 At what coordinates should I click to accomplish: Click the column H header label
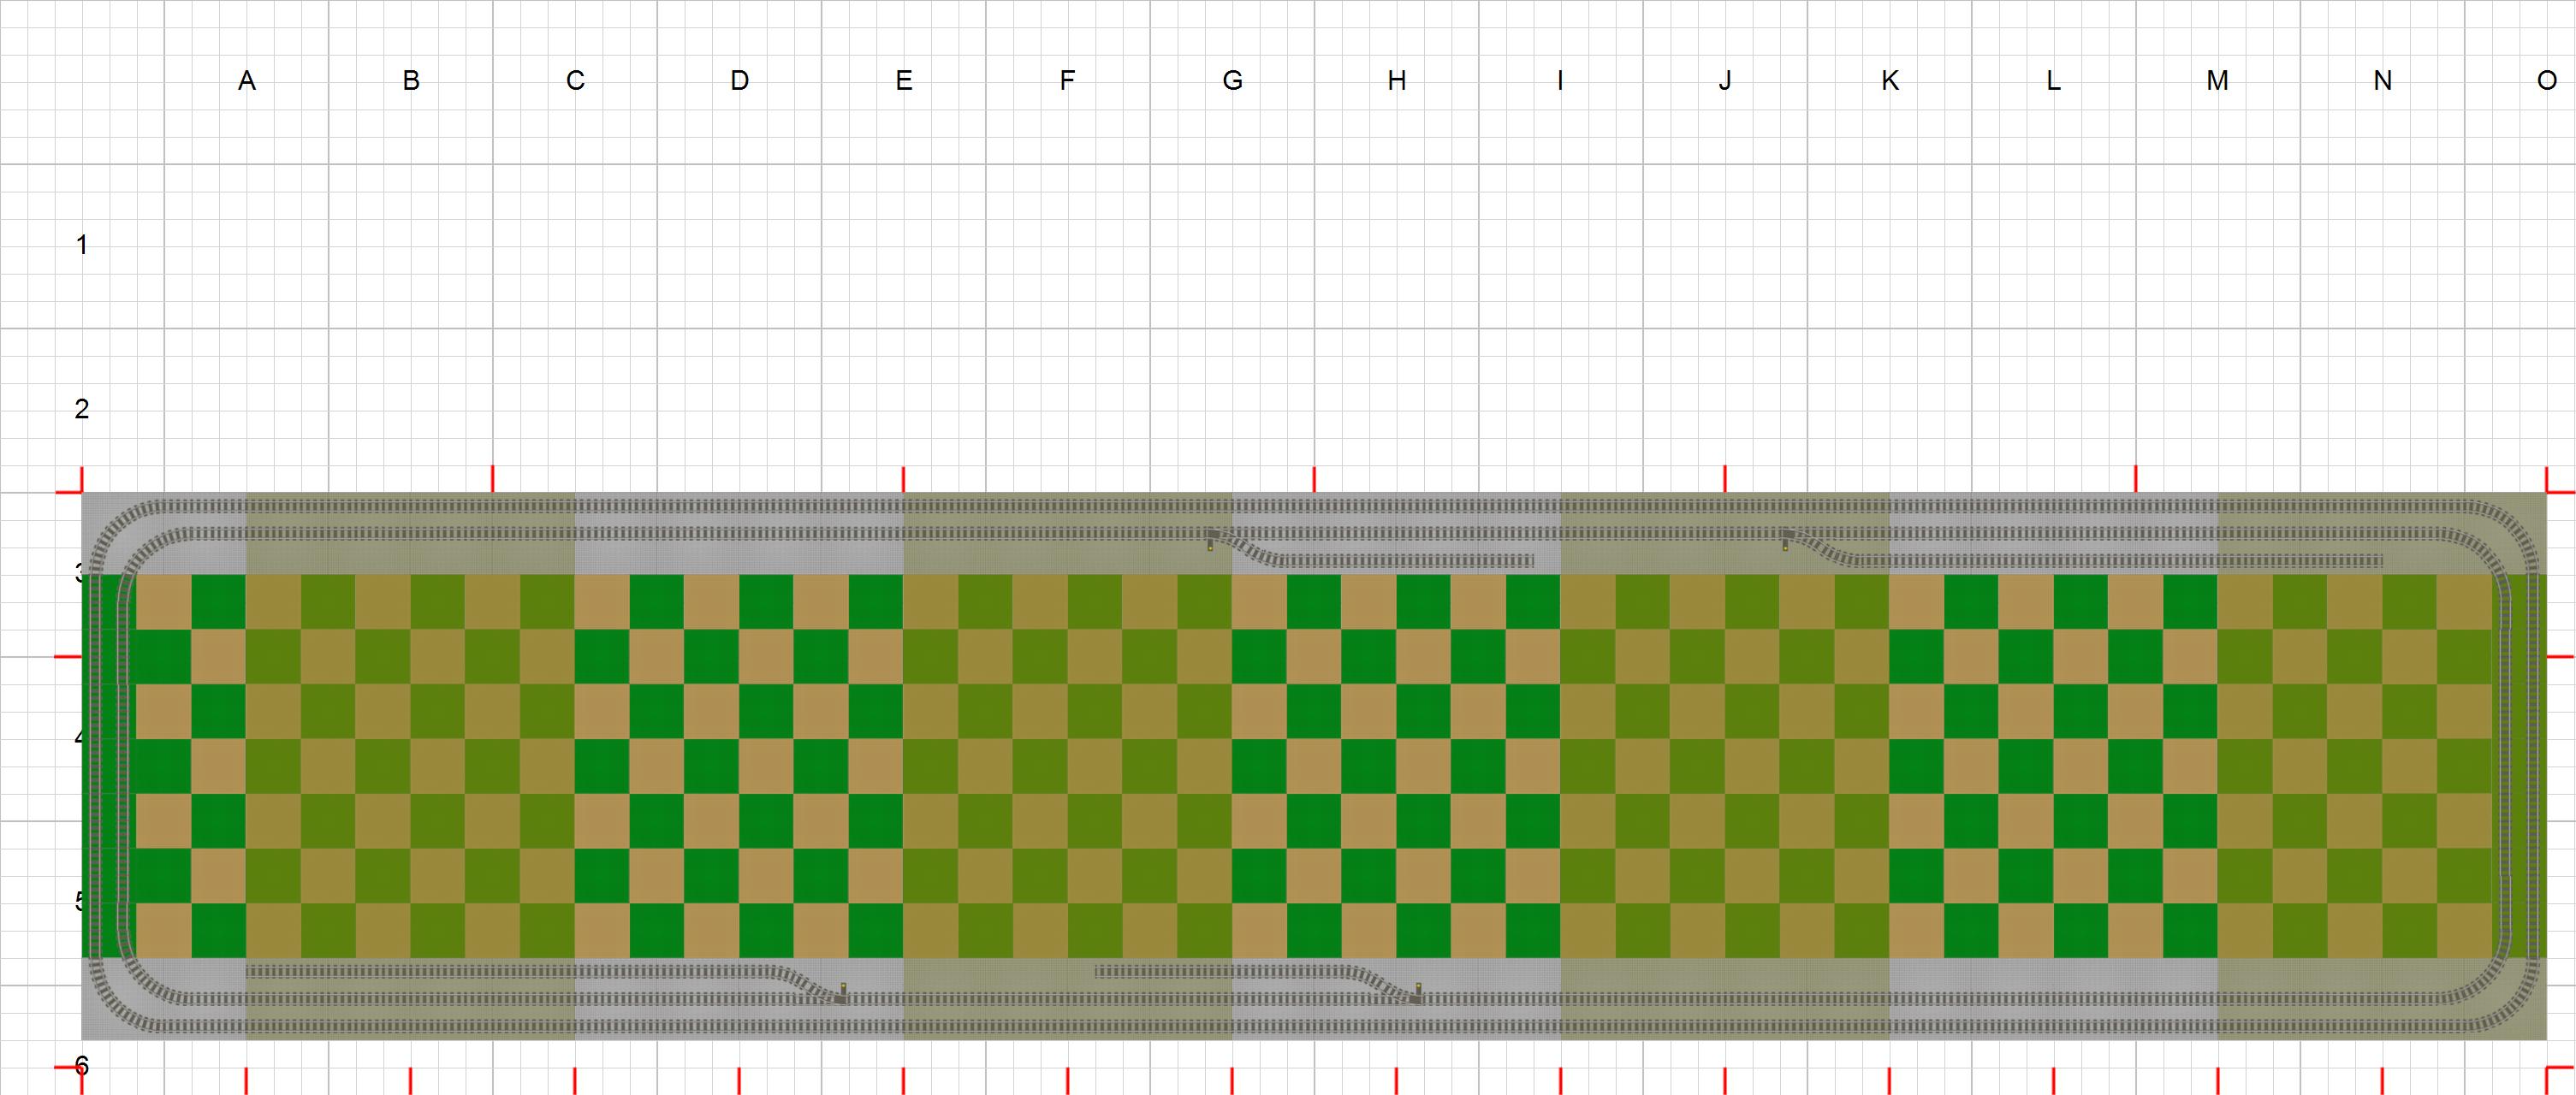coord(1397,81)
